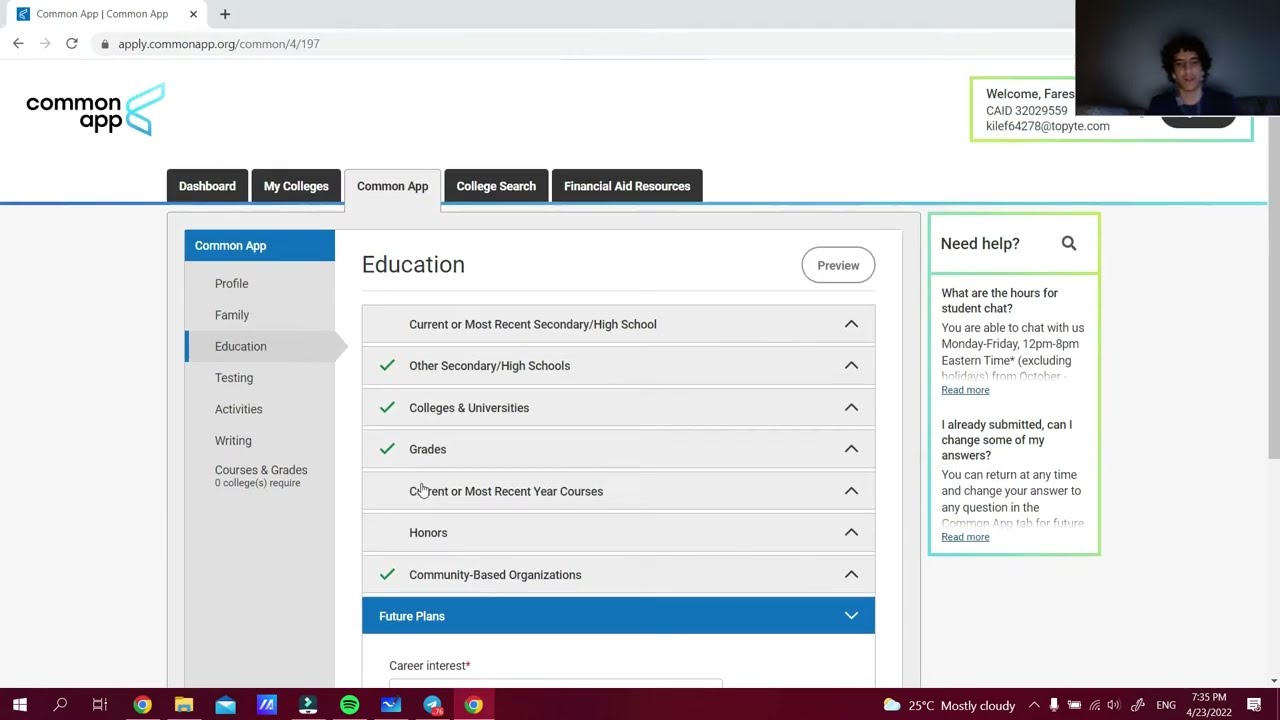This screenshot has width=1280, height=720.
Task: Toggle the Community-Based Organizations section chevron
Action: 851,574
